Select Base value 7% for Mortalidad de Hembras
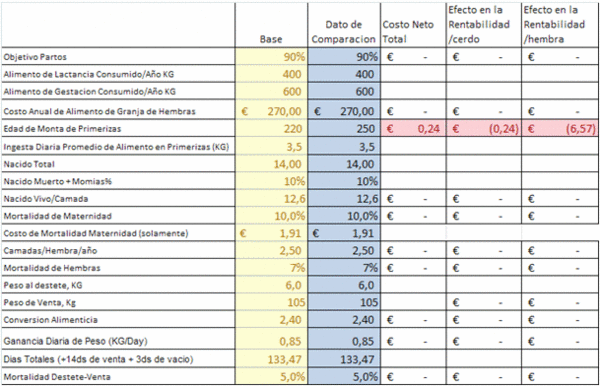The width and height of the screenshot is (600, 386). (297, 268)
